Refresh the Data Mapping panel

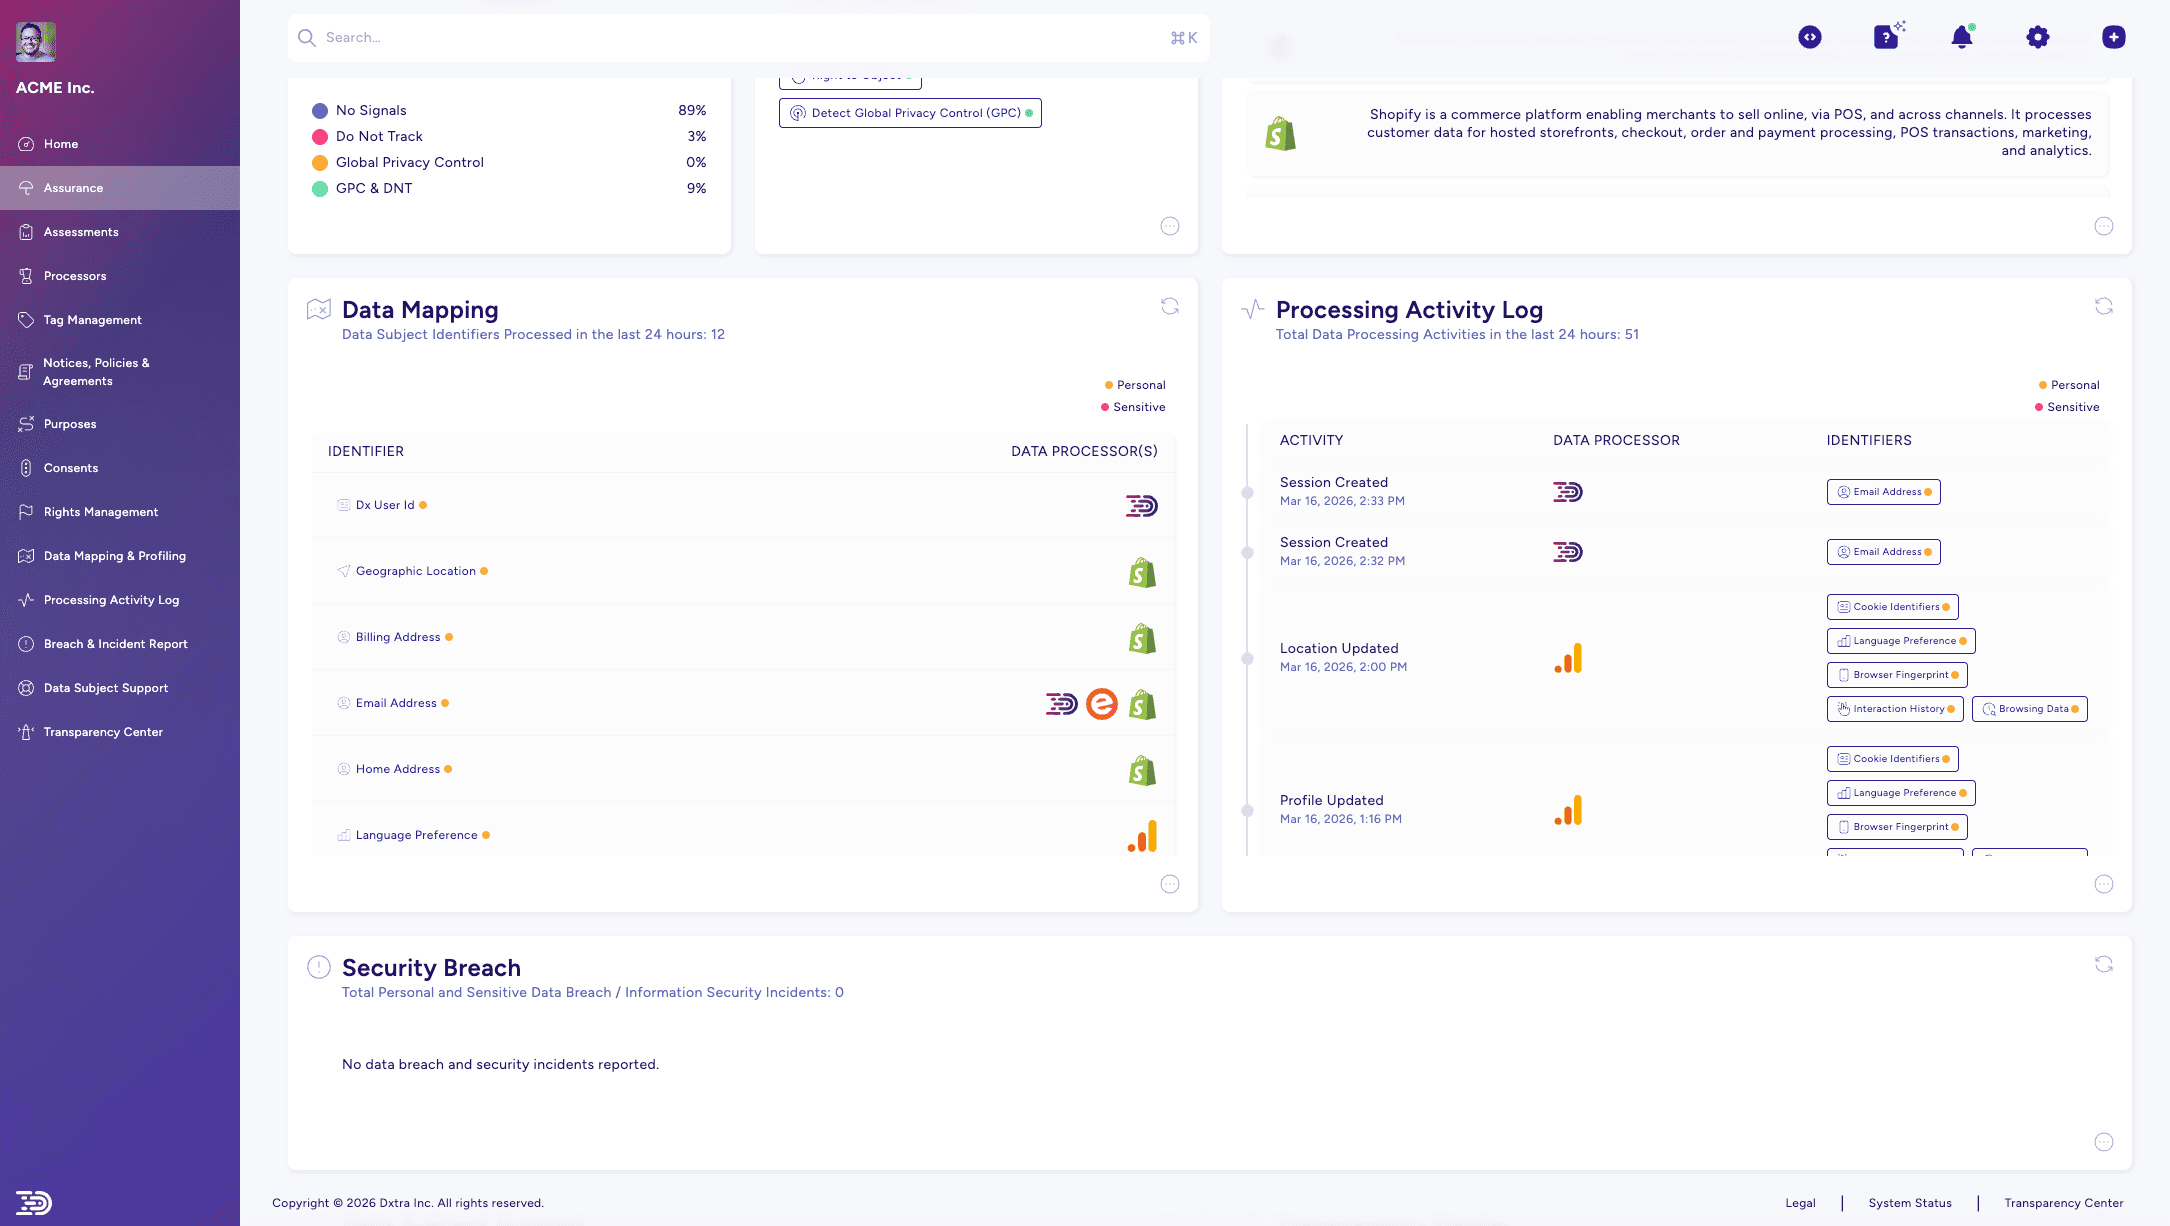pyautogui.click(x=1169, y=306)
